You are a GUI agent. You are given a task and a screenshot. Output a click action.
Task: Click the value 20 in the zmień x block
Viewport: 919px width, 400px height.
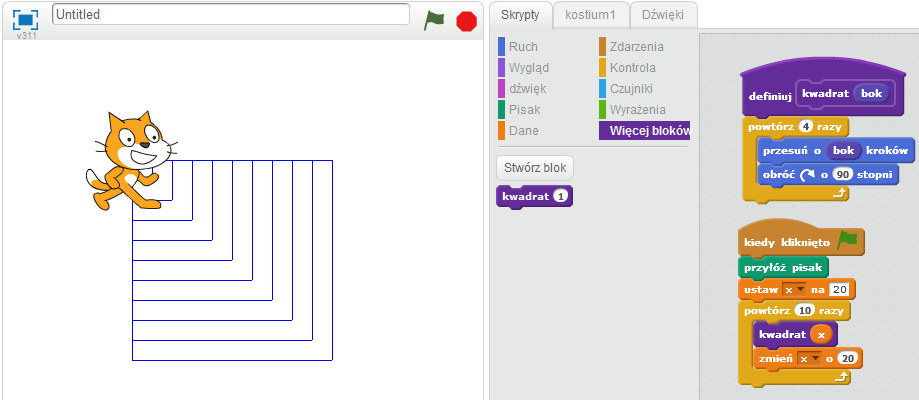click(x=847, y=358)
